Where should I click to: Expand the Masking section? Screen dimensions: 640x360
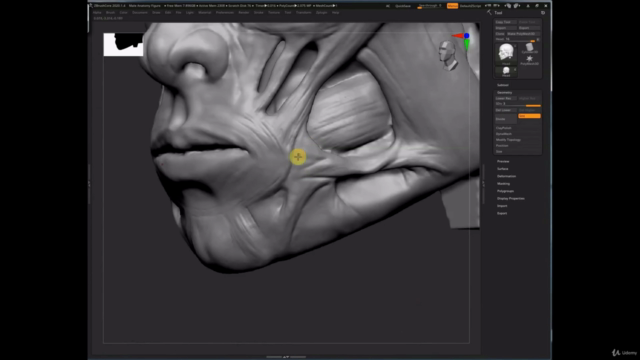click(503, 184)
